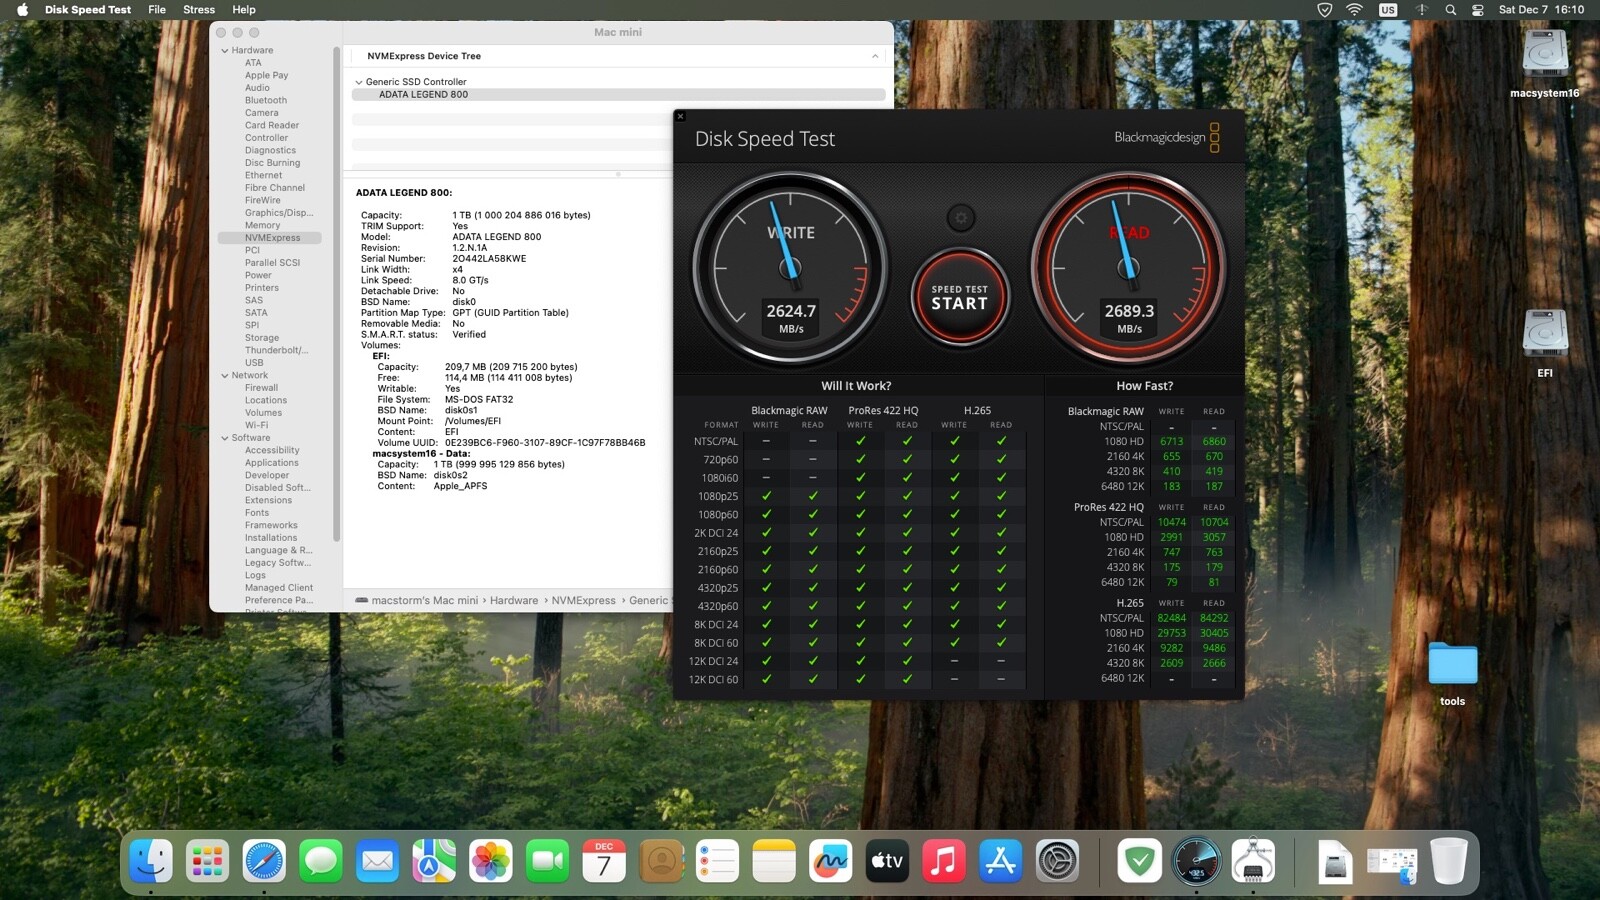Open AdGuard from the Dock
The image size is (1600, 900).
pyautogui.click(x=1139, y=860)
